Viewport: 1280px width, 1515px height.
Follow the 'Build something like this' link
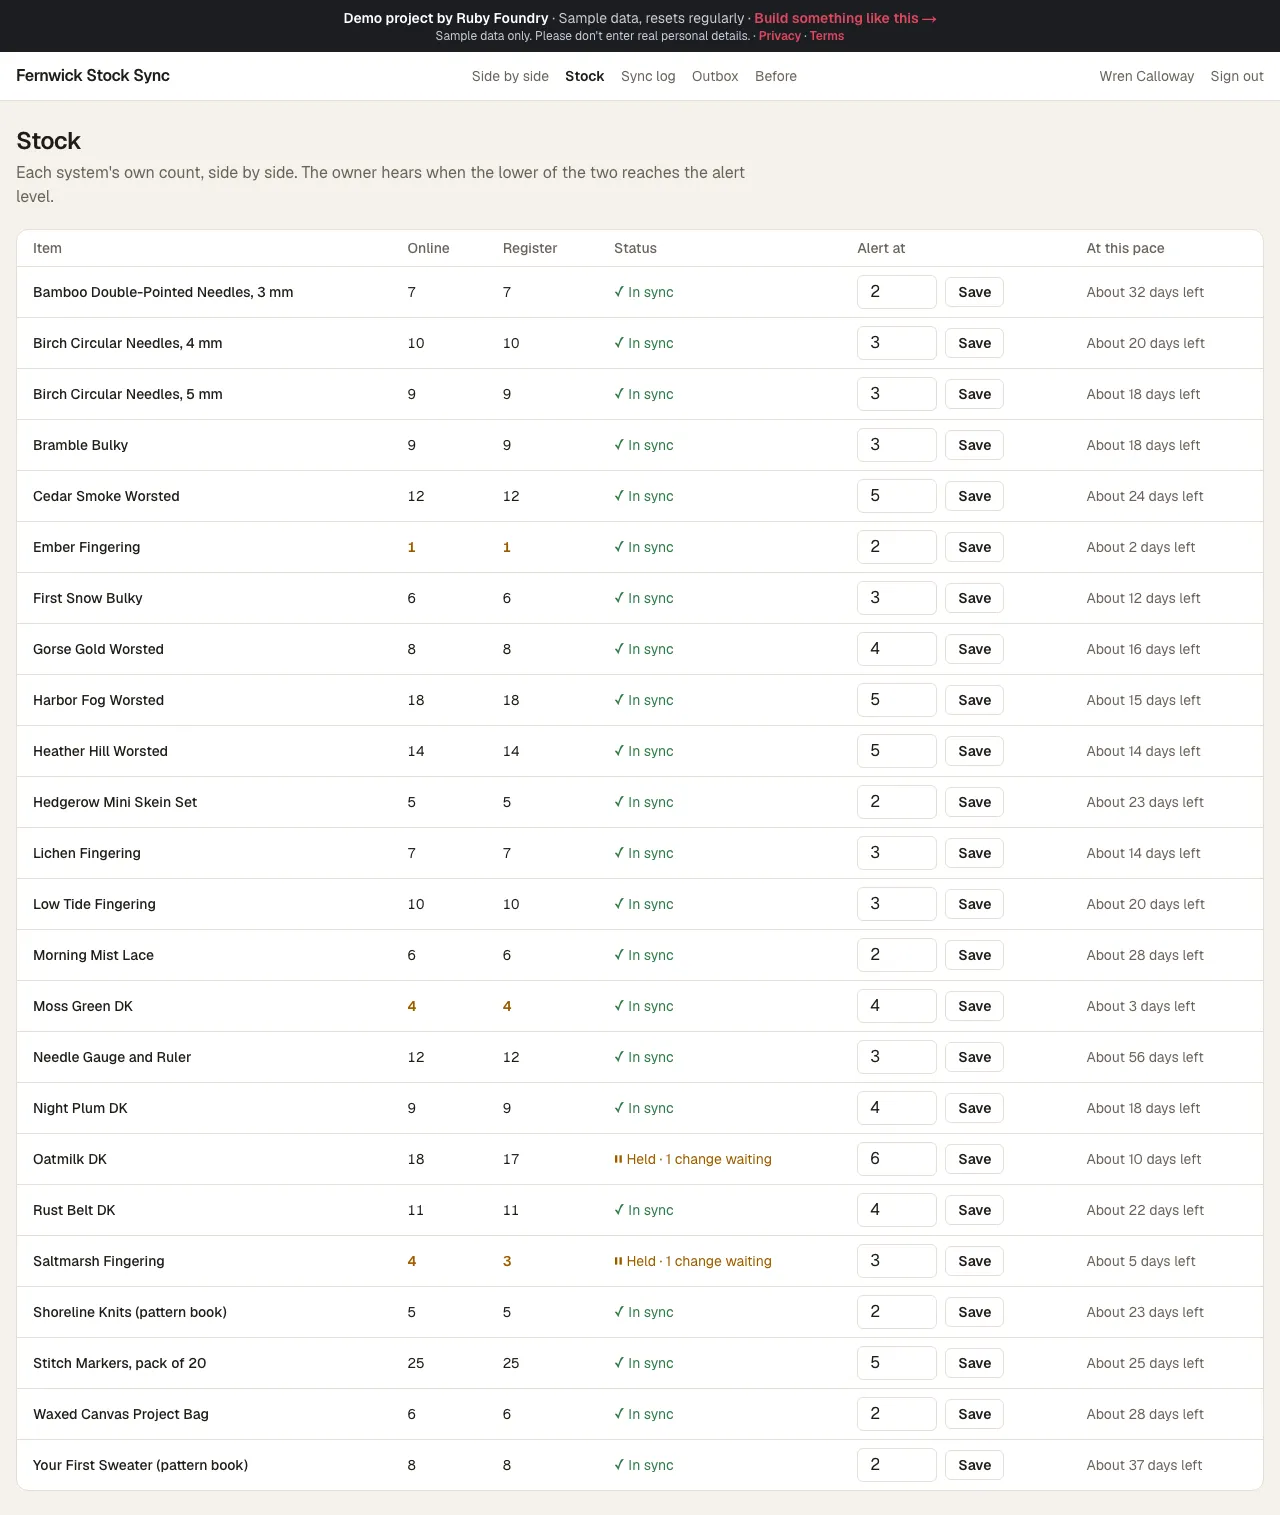pyautogui.click(x=845, y=18)
